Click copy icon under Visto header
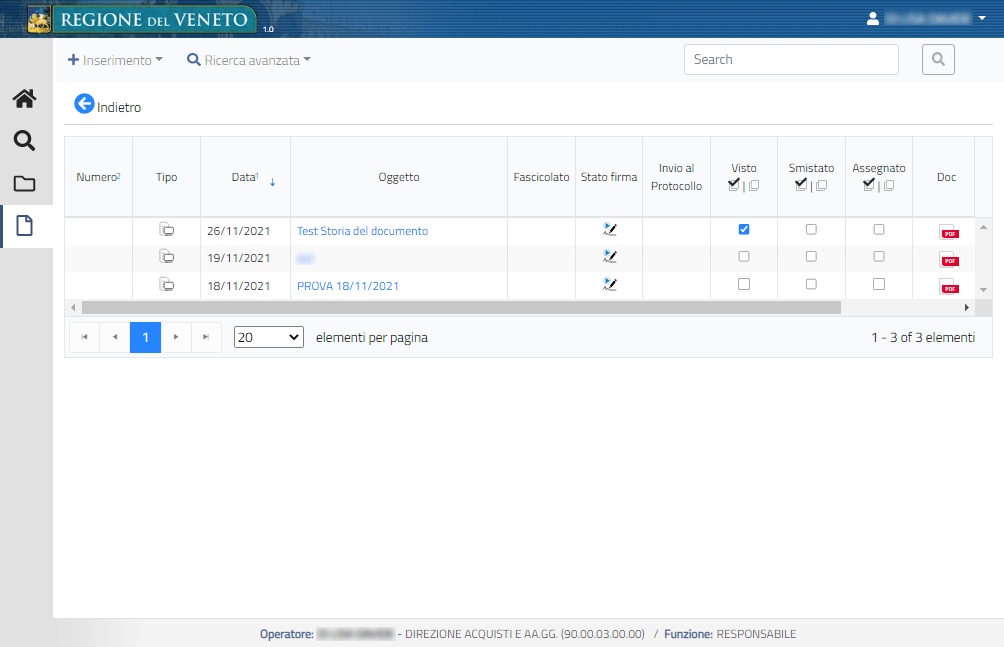Image resolution: width=1004 pixels, height=647 pixels. (x=754, y=186)
